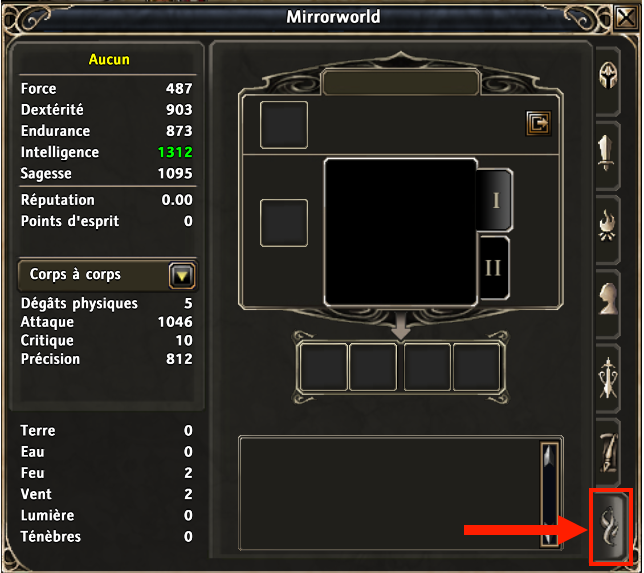
Task: Click the description box scrollbar track
Action: click(x=549, y=495)
